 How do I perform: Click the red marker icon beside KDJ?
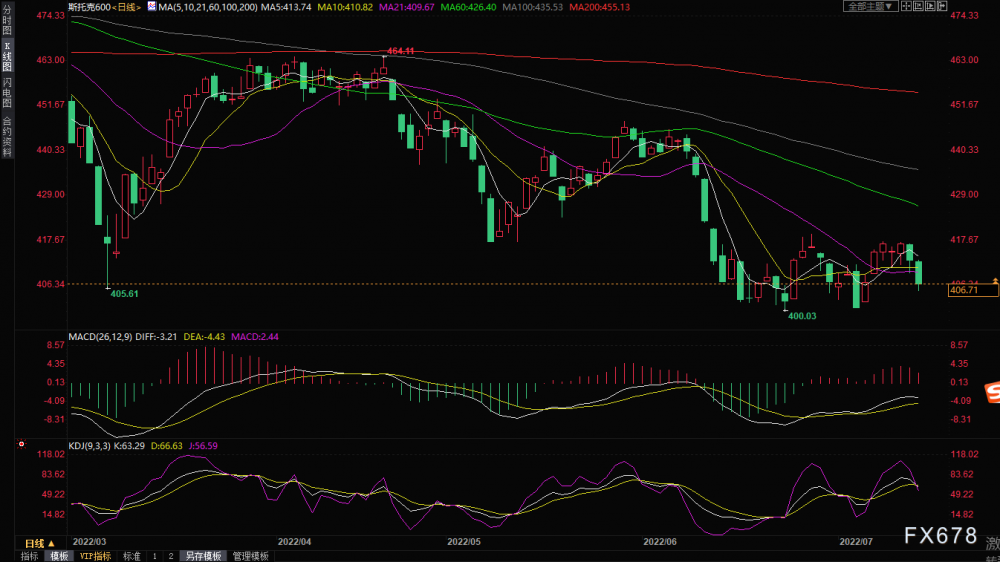point(22,444)
